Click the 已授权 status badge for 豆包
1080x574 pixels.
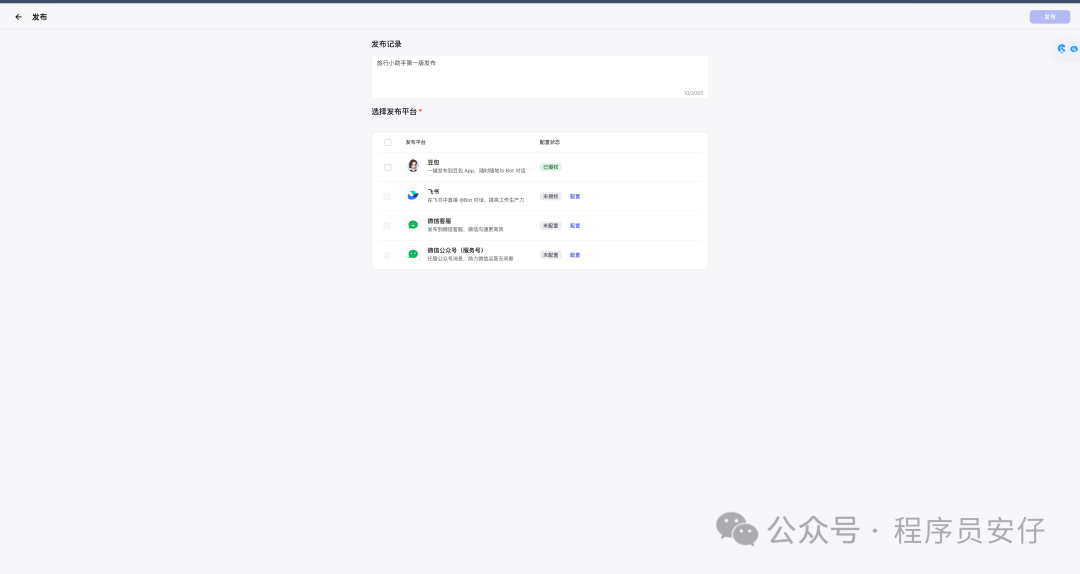tap(551, 167)
